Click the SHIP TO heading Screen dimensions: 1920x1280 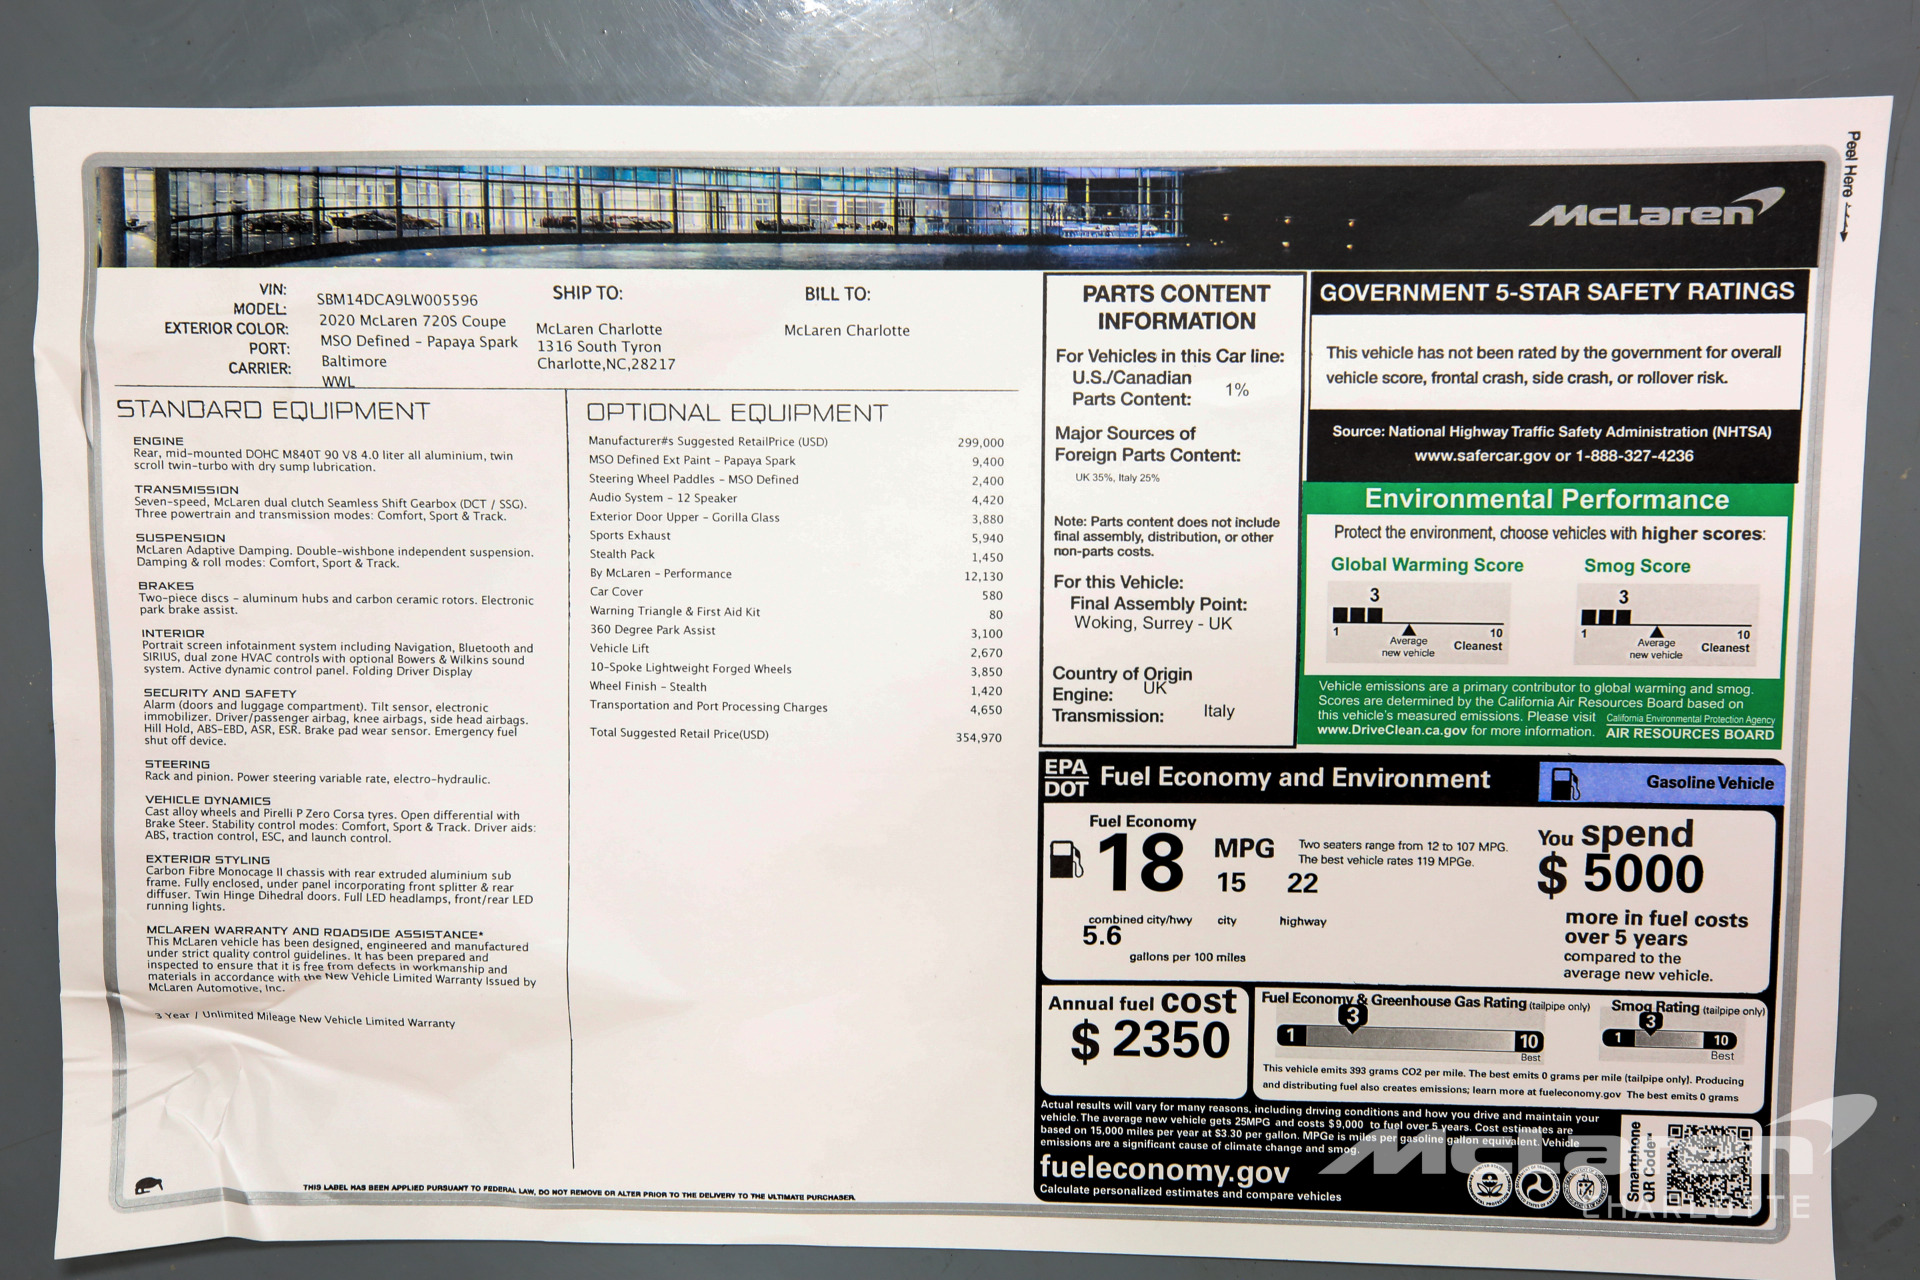click(x=587, y=293)
